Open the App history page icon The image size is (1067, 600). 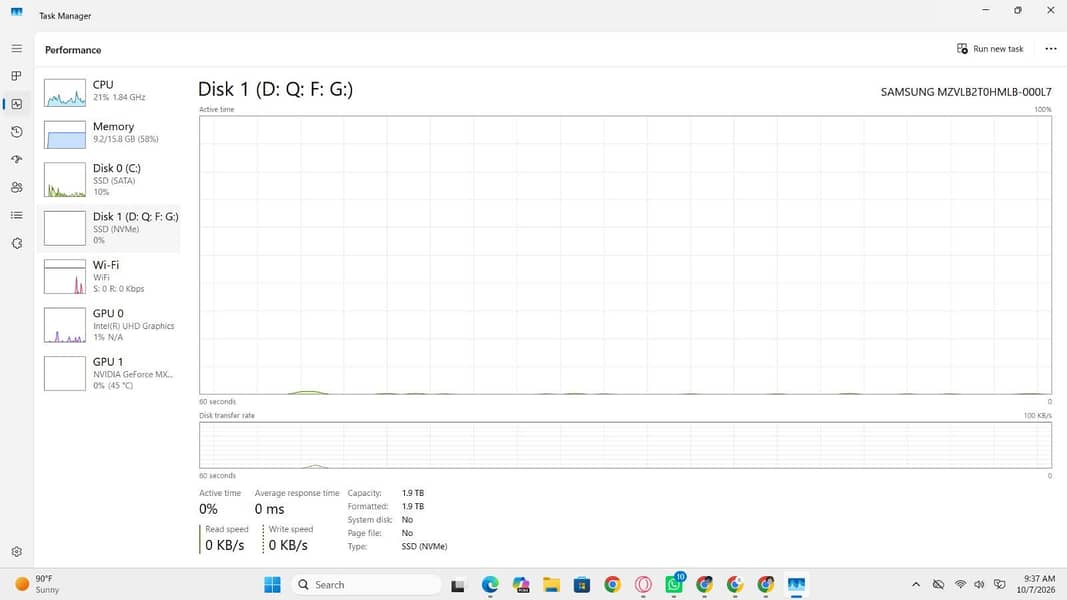16,131
